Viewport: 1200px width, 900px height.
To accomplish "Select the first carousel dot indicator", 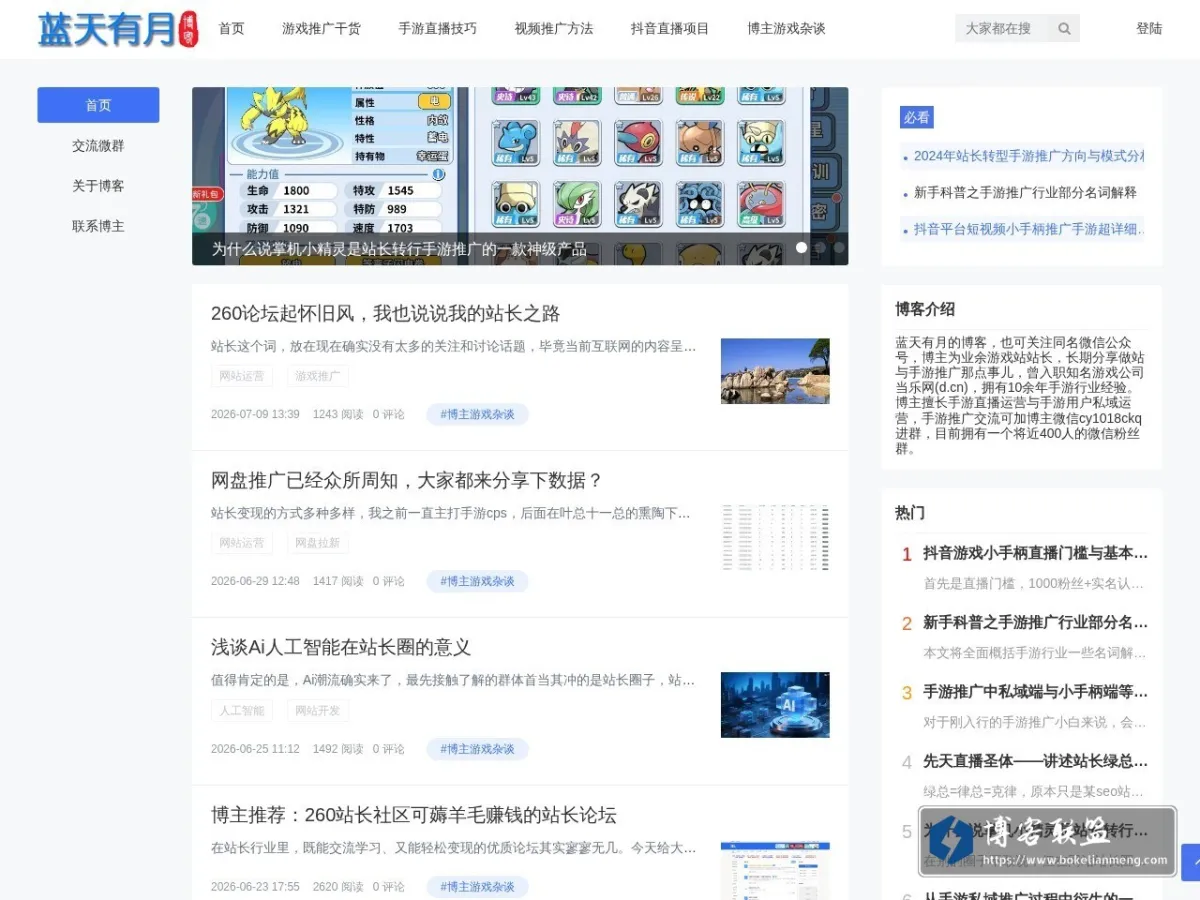I will pyautogui.click(x=801, y=247).
